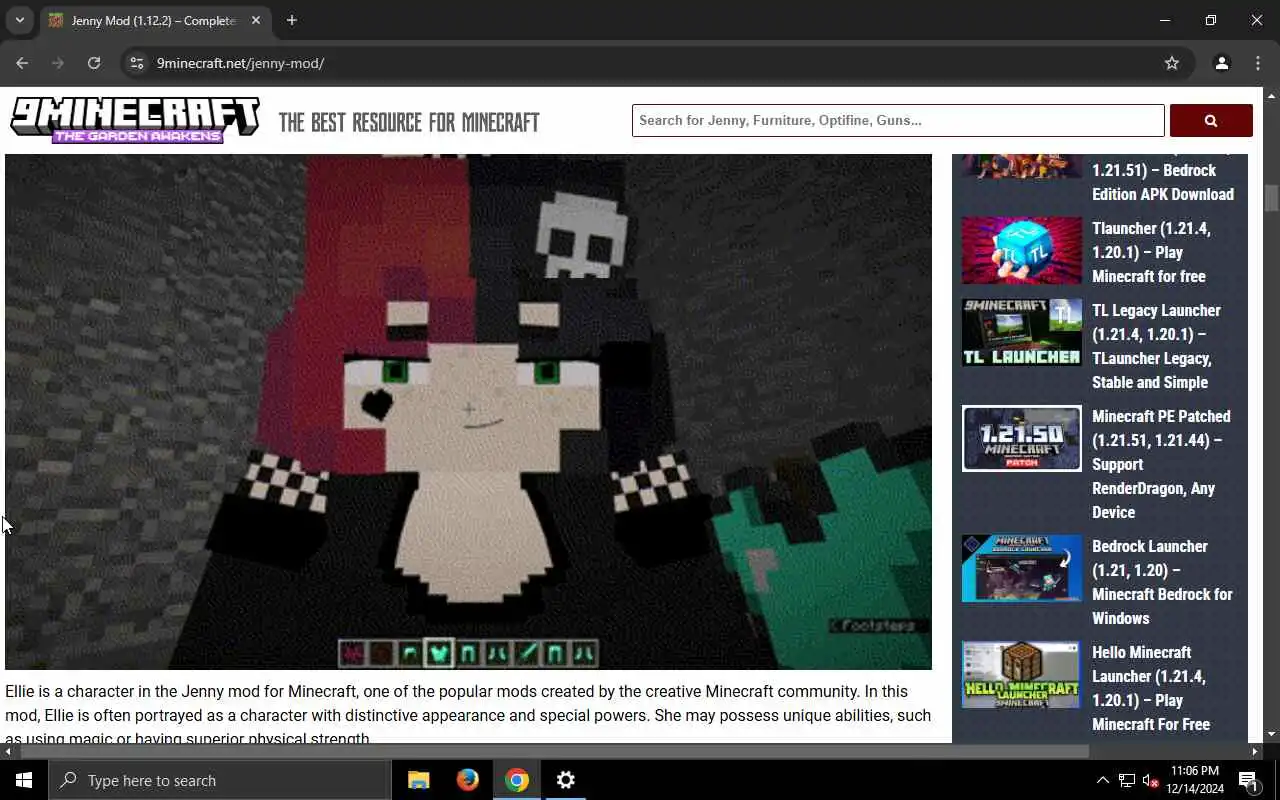Bookmark this page with the star icon
The width and height of the screenshot is (1280, 800).
tap(1172, 63)
